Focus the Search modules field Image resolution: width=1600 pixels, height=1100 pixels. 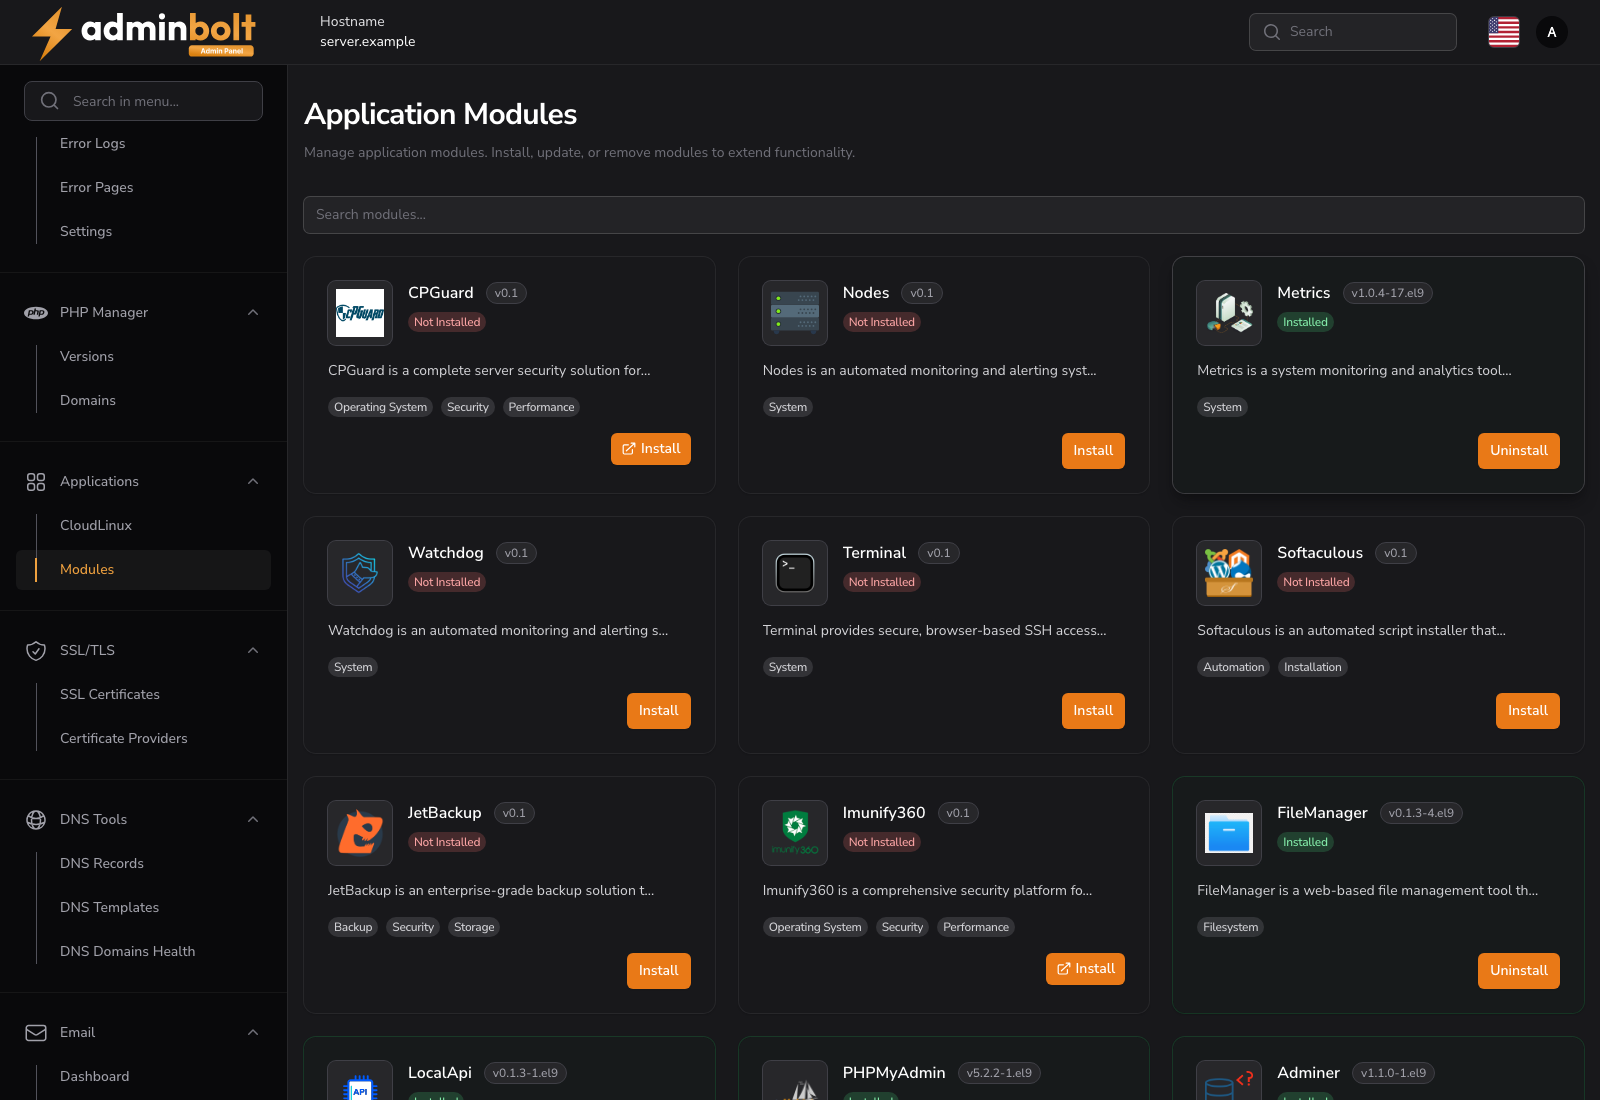[x=944, y=215]
